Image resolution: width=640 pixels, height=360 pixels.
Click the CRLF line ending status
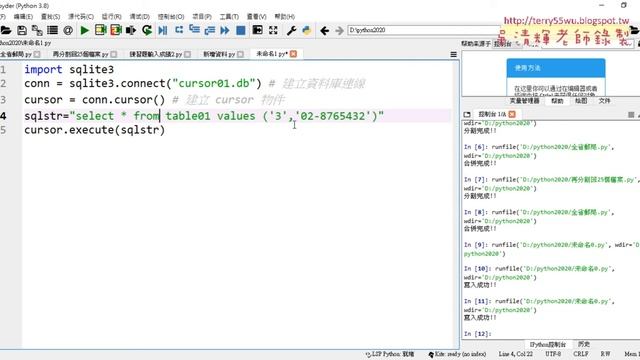tap(581, 354)
